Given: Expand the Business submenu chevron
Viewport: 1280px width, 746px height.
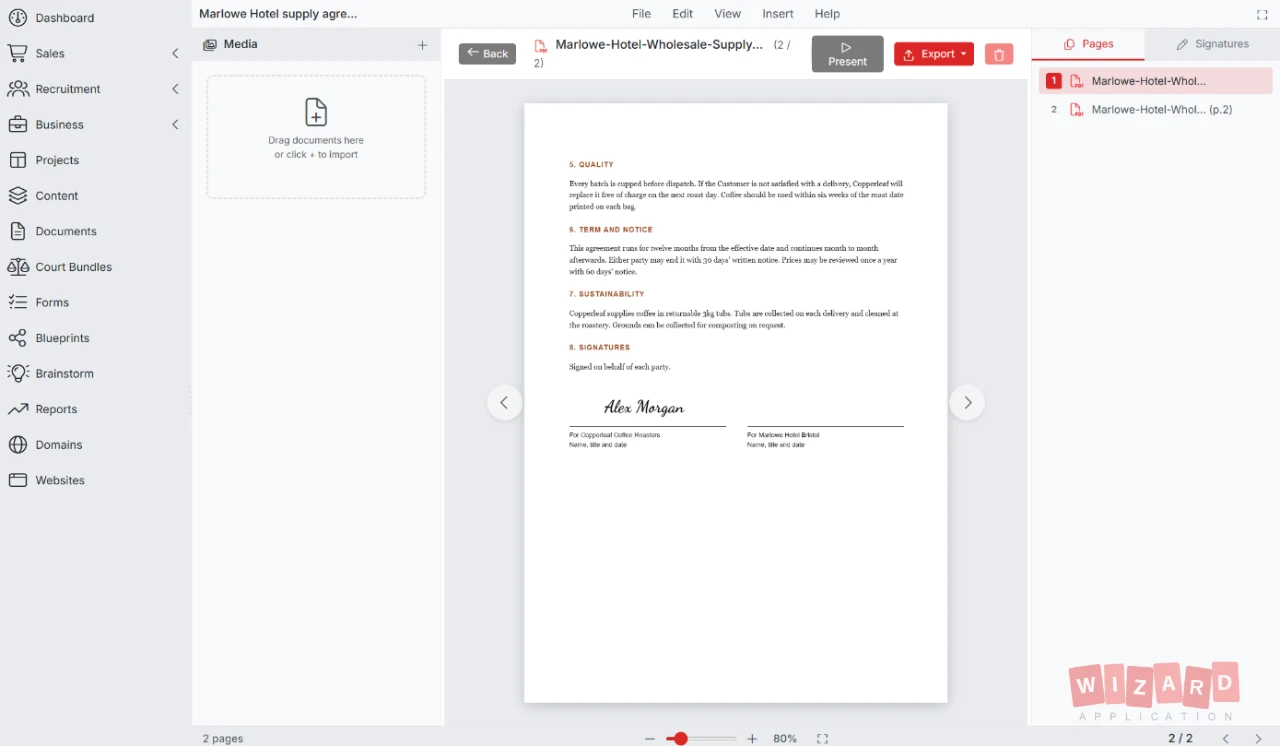Looking at the screenshot, I should pos(175,125).
